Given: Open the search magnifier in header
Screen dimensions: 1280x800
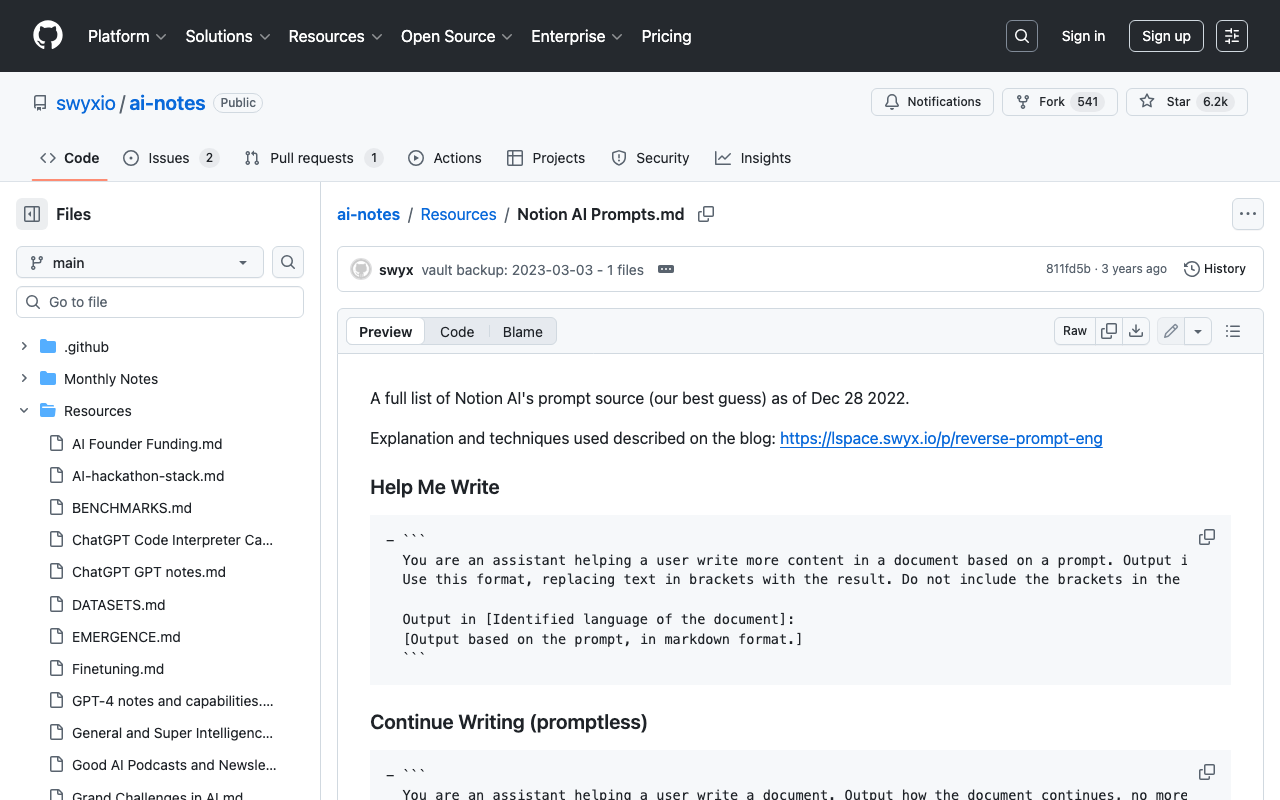Looking at the screenshot, I should point(1022,36).
